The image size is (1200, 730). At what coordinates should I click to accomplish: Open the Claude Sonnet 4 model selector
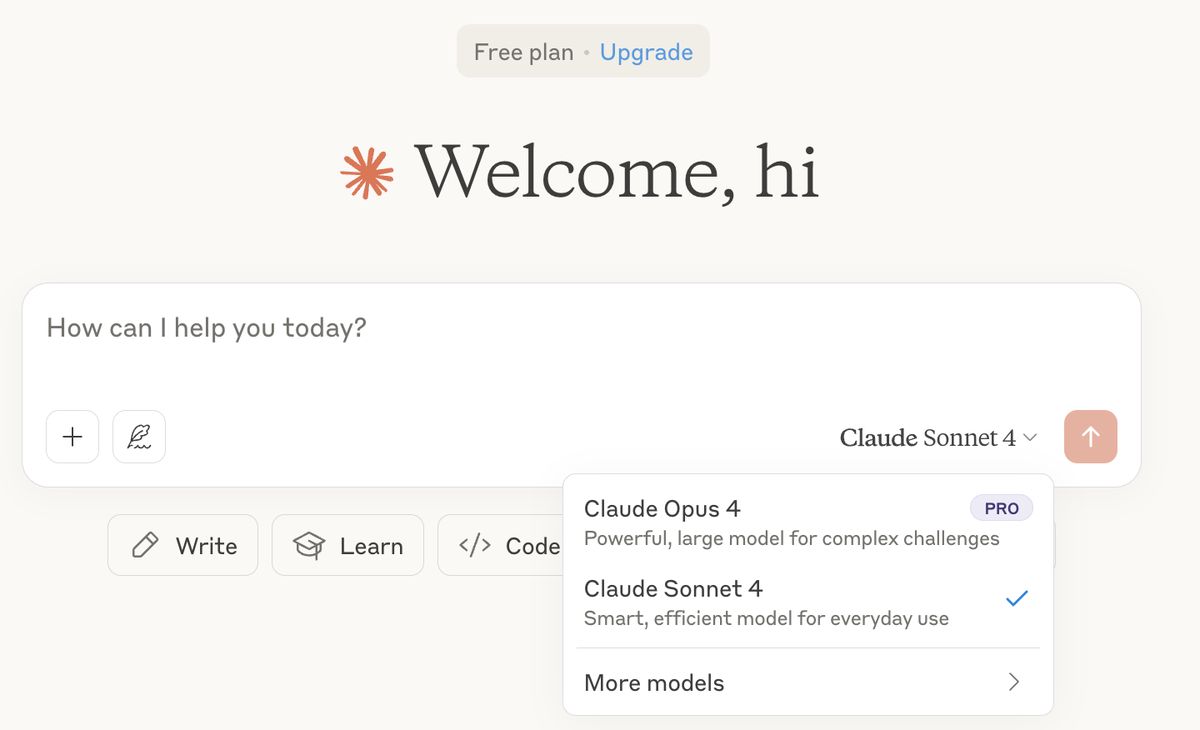[x=927, y=438]
